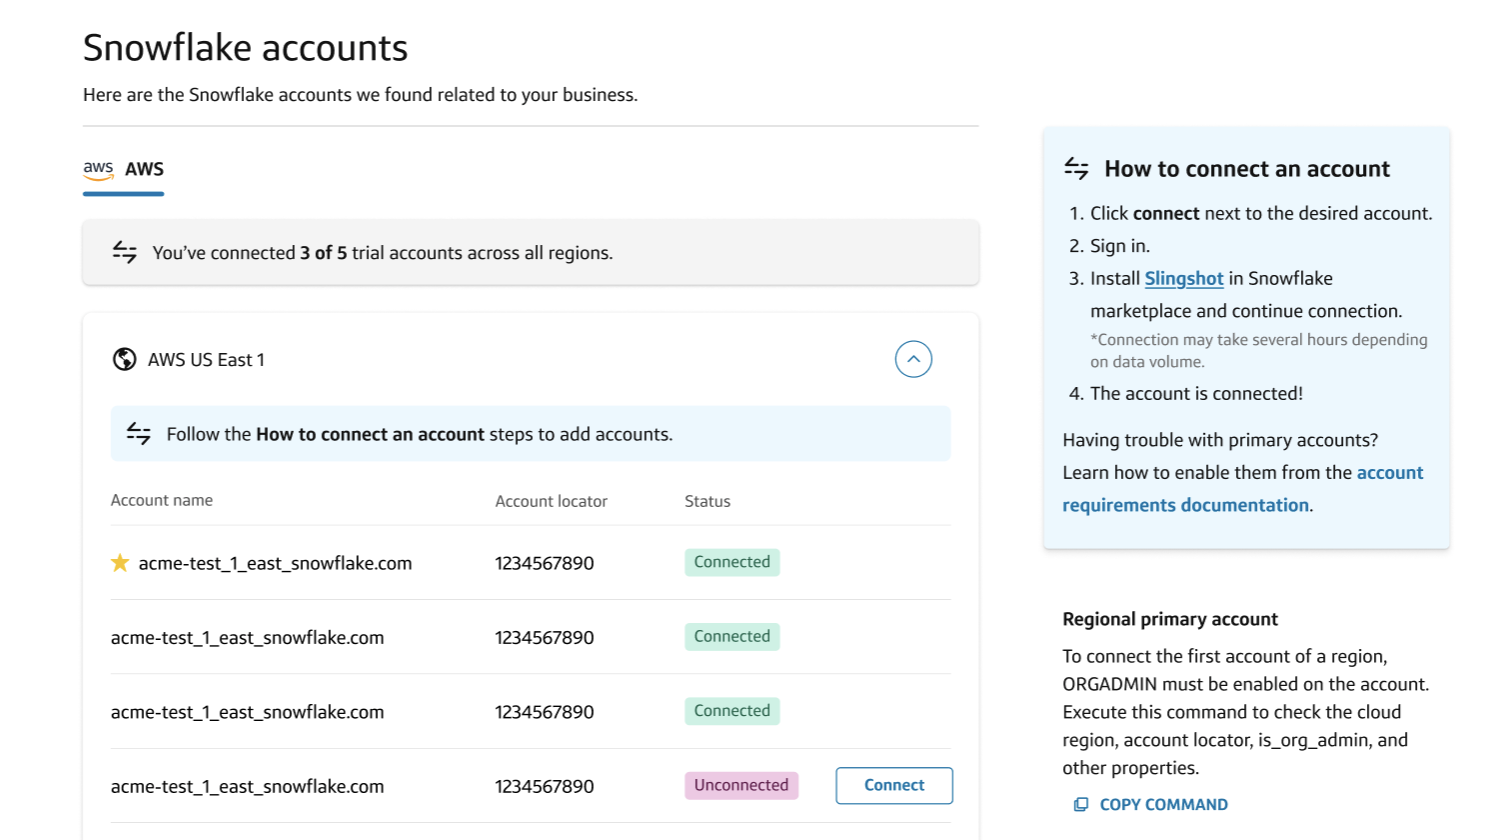This screenshot has height=840, width=1508.
Task: Click Connect button for the unconnected account
Action: [894, 785]
